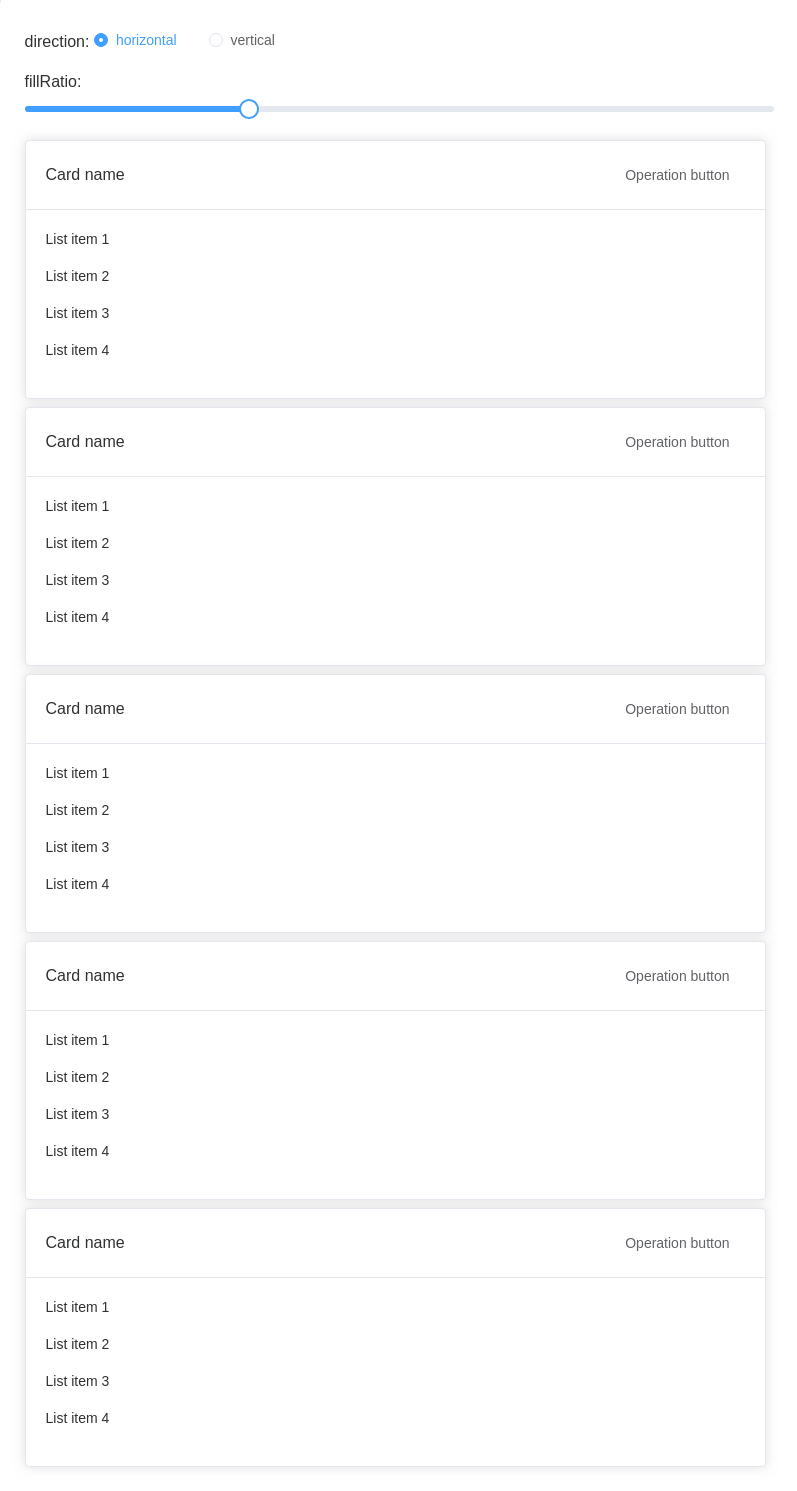Screen dimensions: 797x1491
Task: Select the horizontal direction radio button
Action: tap(101, 40)
